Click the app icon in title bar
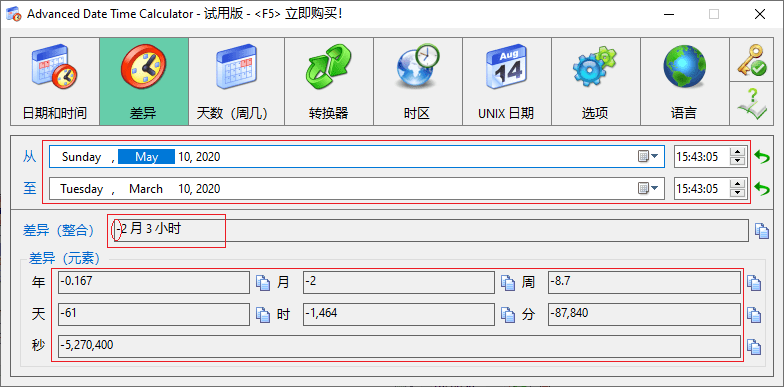Screen dimensions: 784x387 point(14,14)
